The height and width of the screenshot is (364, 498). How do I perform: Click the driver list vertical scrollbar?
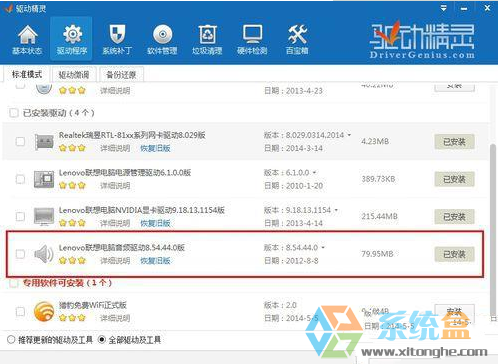[x=493, y=230]
